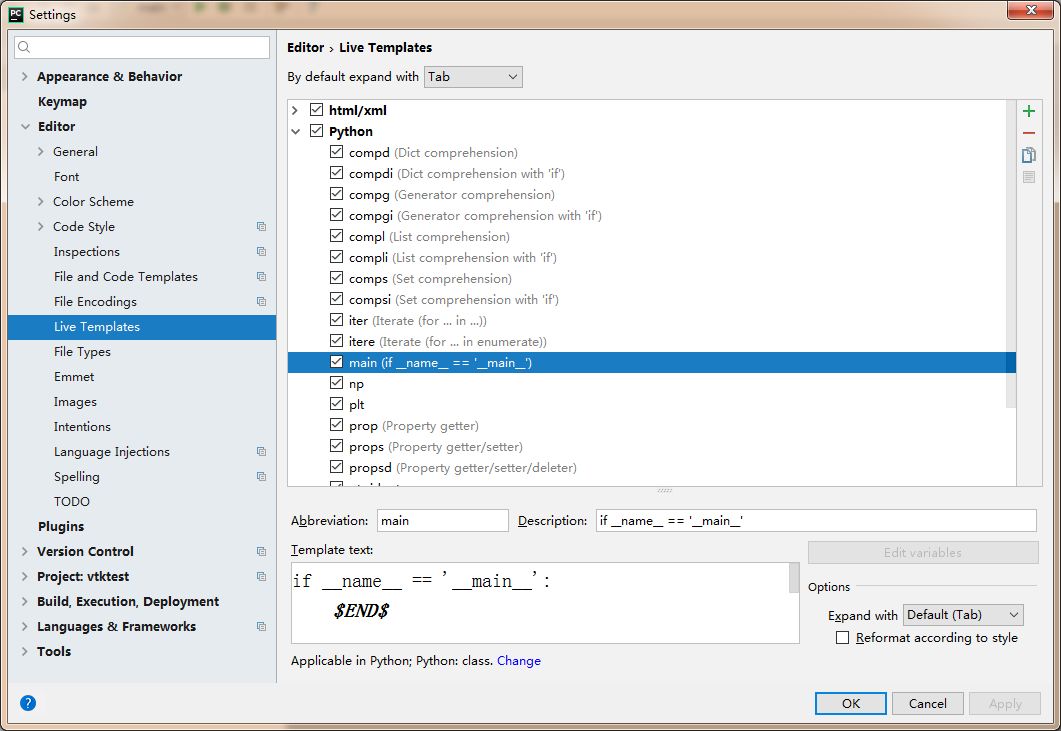Click the Description input field

coord(816,520)
